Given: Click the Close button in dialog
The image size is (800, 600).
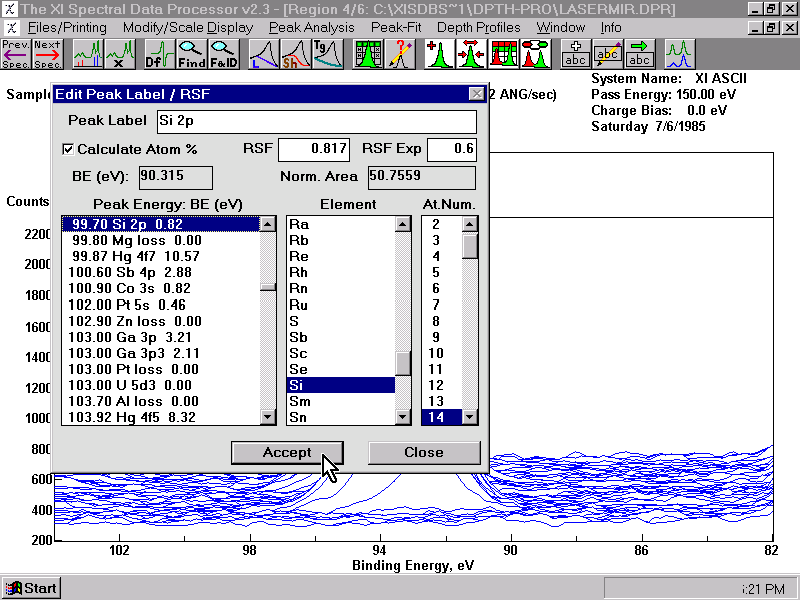Looking at the screenshot, I should tap(424, 453).
